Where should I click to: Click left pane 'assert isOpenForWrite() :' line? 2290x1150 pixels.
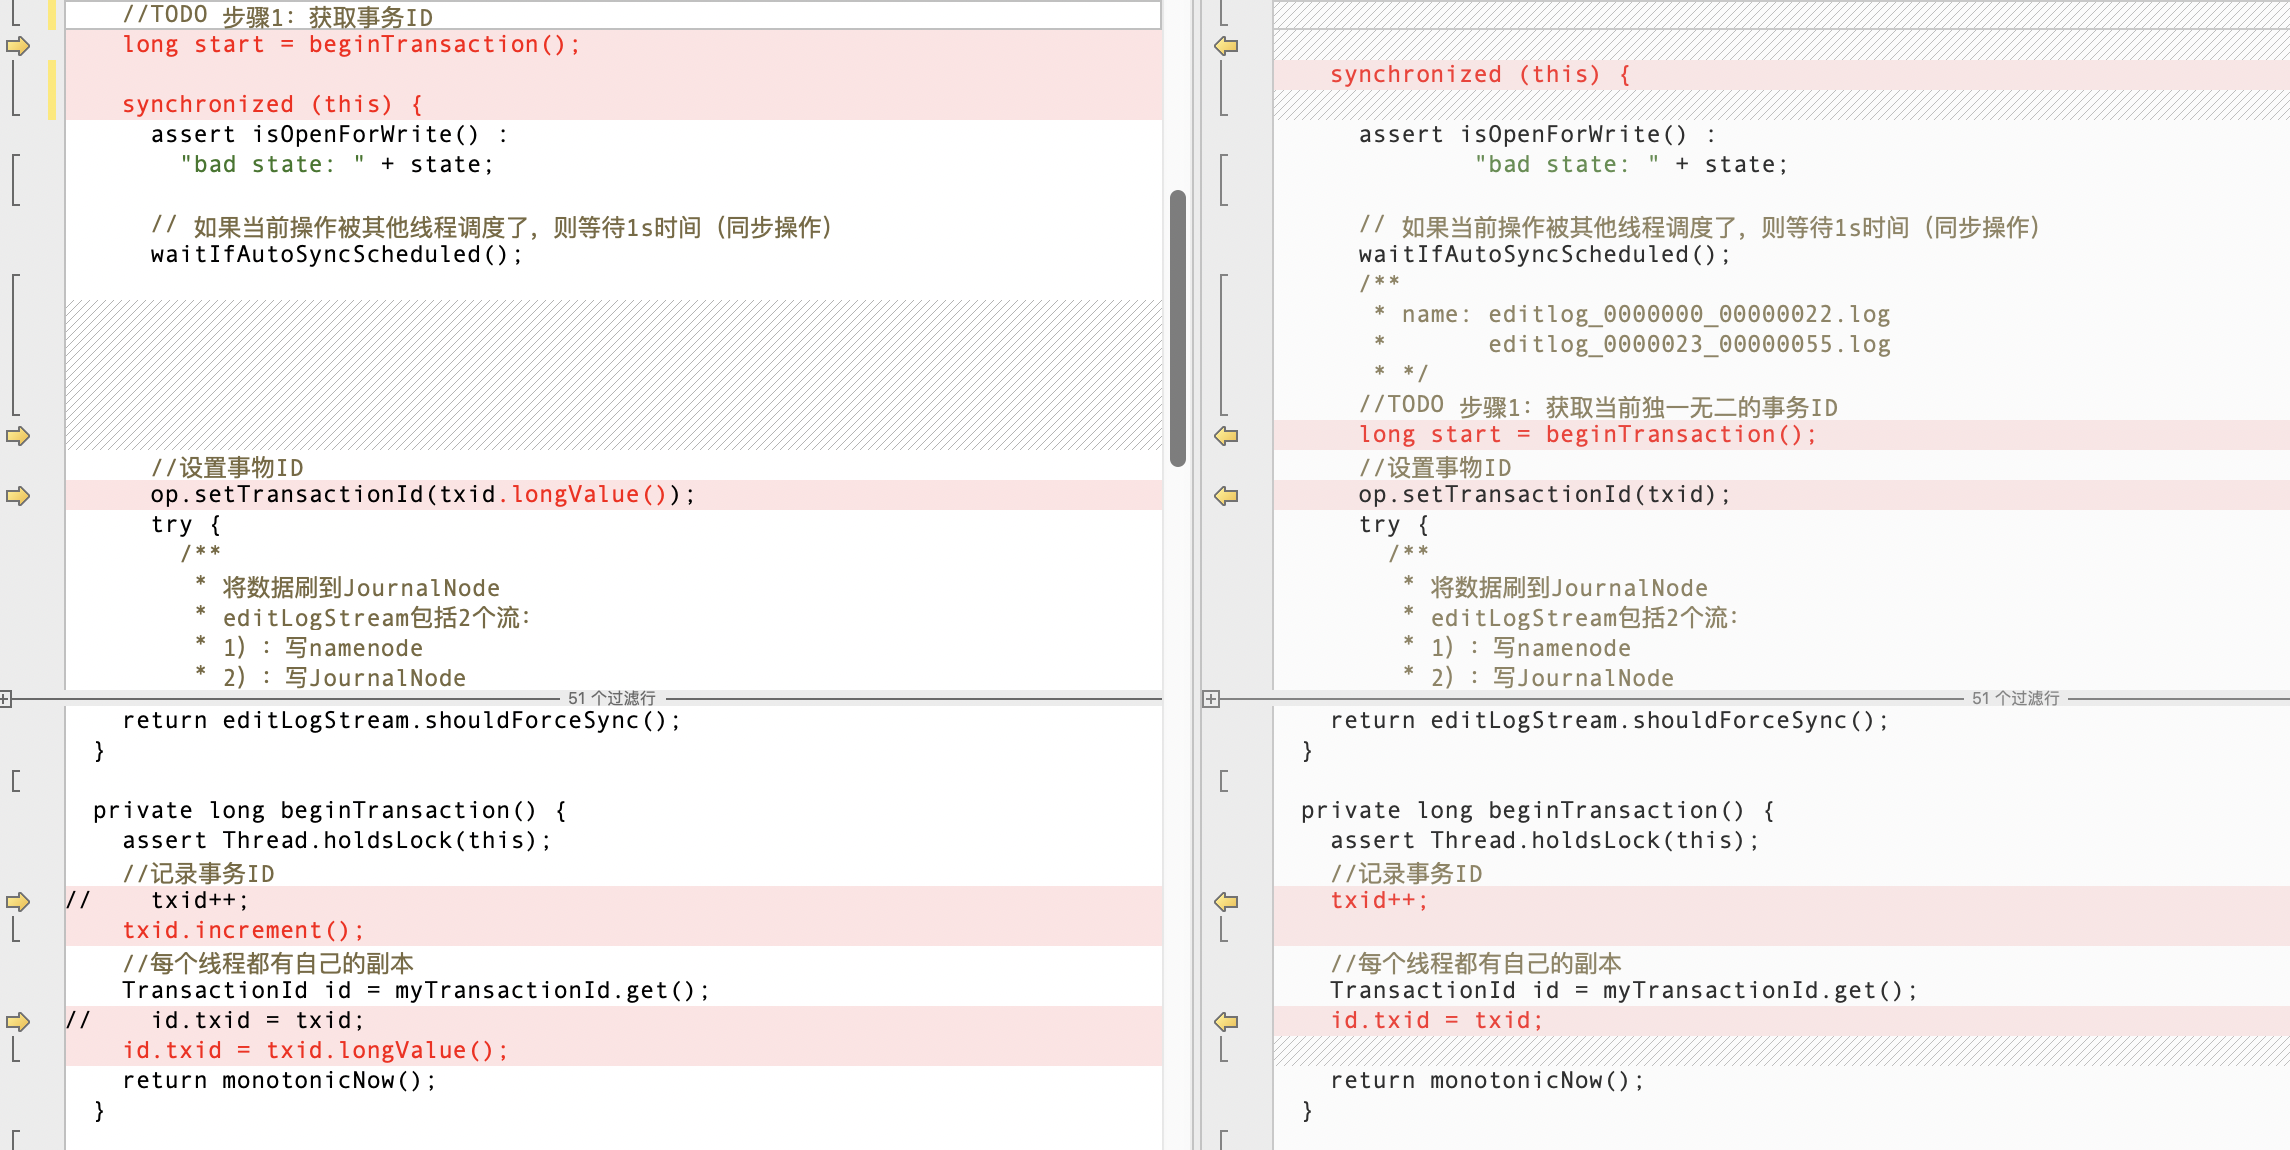pos(329,135)
